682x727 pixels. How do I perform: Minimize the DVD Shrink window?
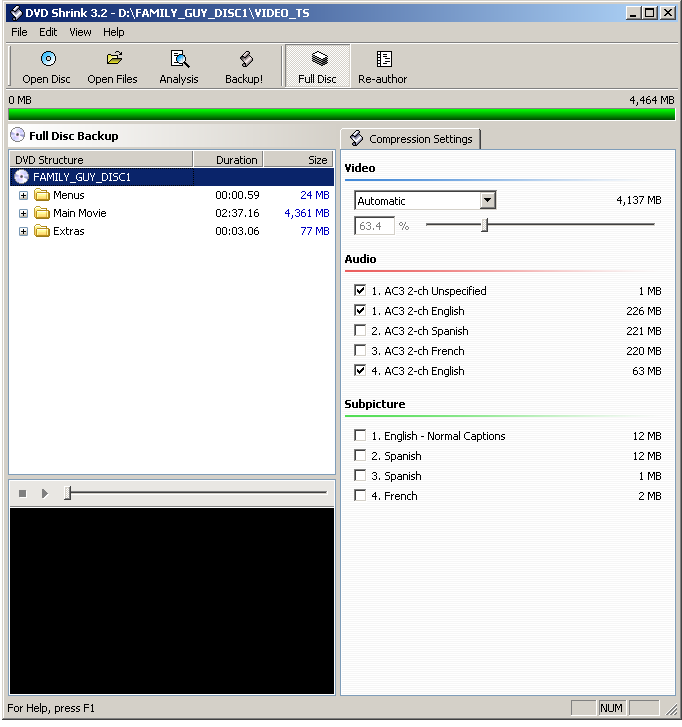point(633,13)
